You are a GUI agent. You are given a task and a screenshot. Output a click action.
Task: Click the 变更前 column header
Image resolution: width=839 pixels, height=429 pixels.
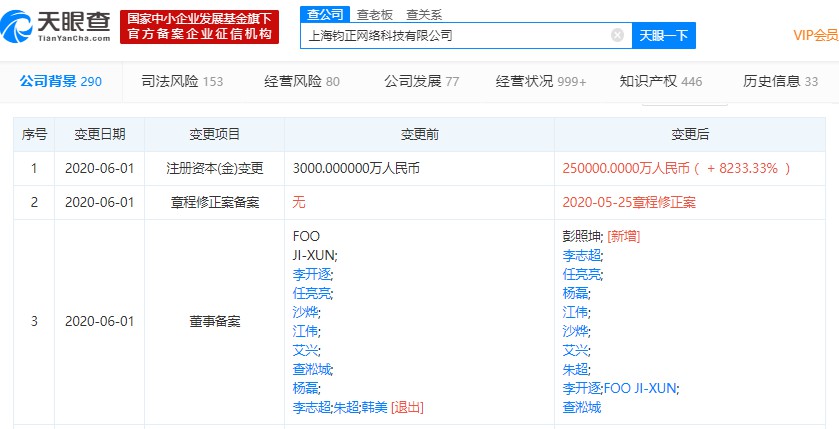420,134
